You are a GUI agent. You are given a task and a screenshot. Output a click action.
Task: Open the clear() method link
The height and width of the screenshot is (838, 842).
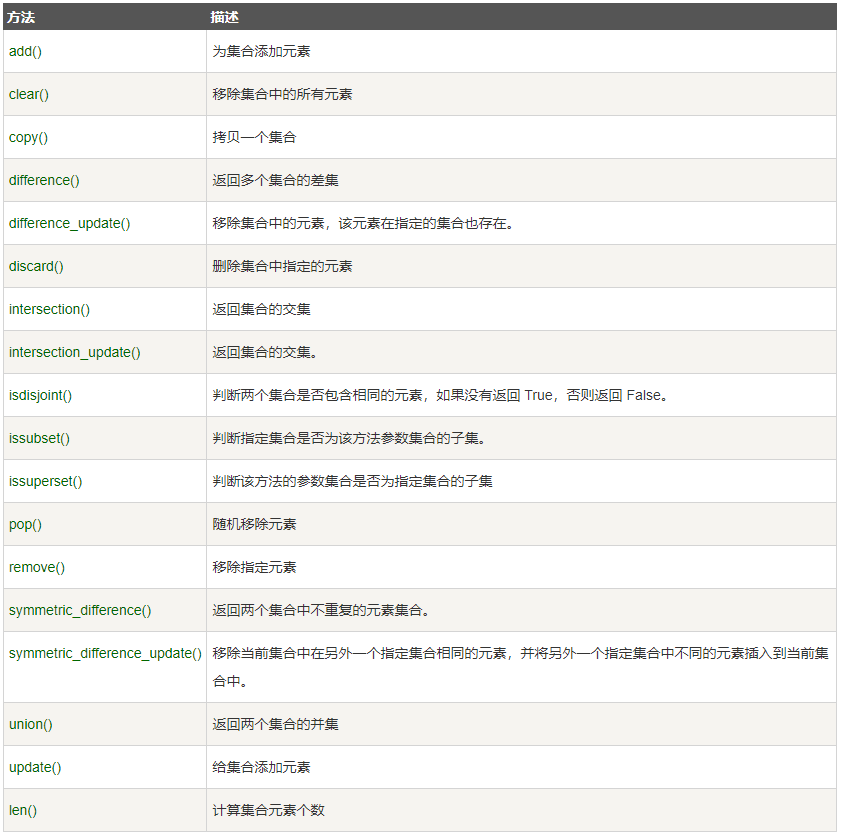coord(28,94)
